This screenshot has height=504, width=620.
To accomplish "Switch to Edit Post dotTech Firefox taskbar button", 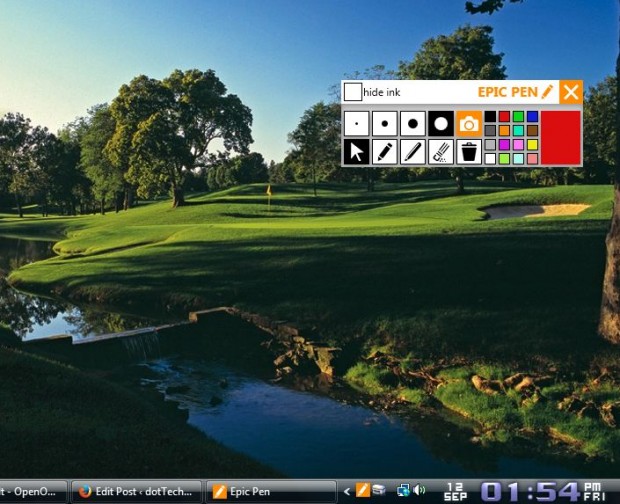I will tap(136, 491).
